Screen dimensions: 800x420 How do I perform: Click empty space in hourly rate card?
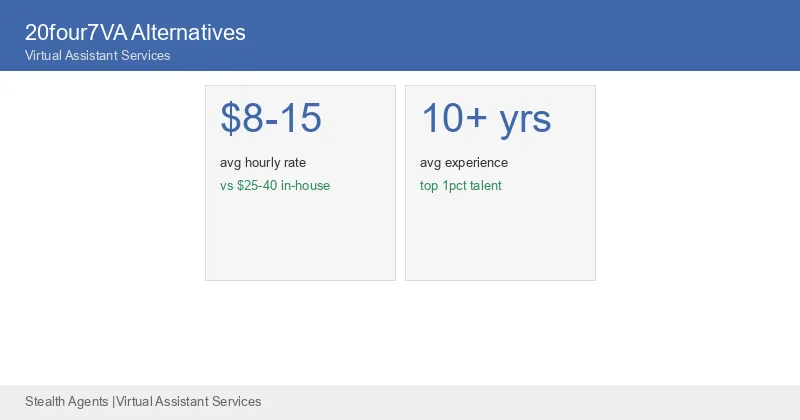[301, 237]
